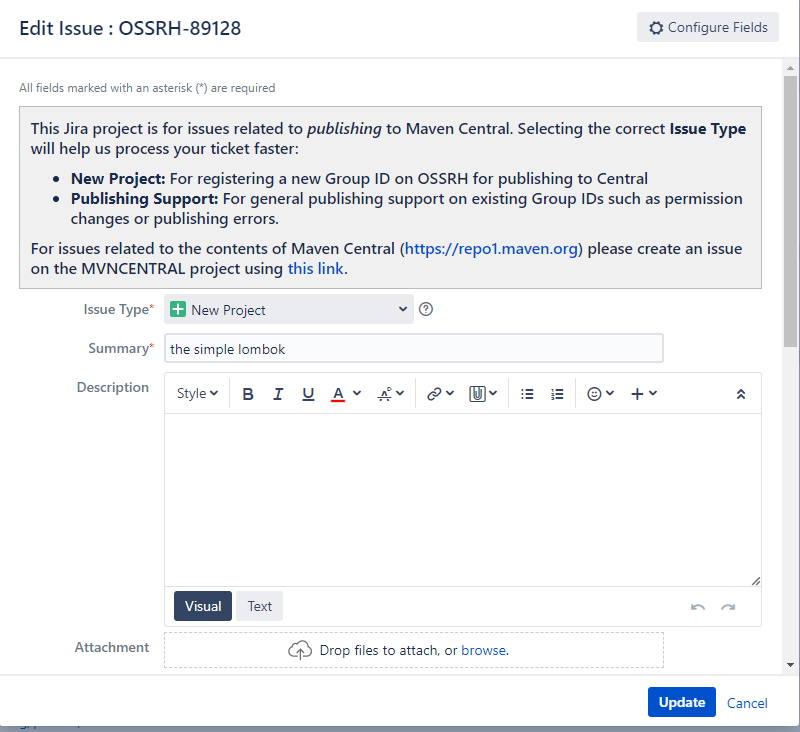800x732 pixels.
Task: Open the Issue Type dropdown
Action: tap(288, 309)
